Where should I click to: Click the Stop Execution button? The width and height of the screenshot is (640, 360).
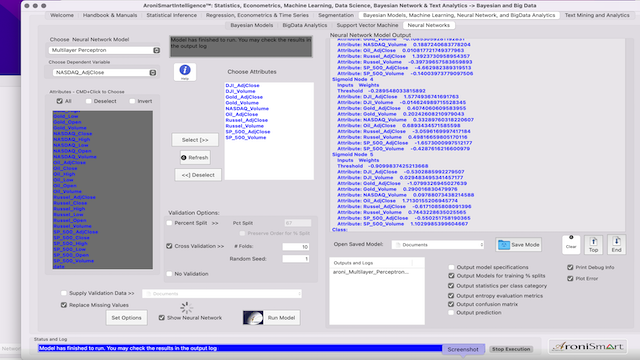pyautogui.click(x=511, y=349)
